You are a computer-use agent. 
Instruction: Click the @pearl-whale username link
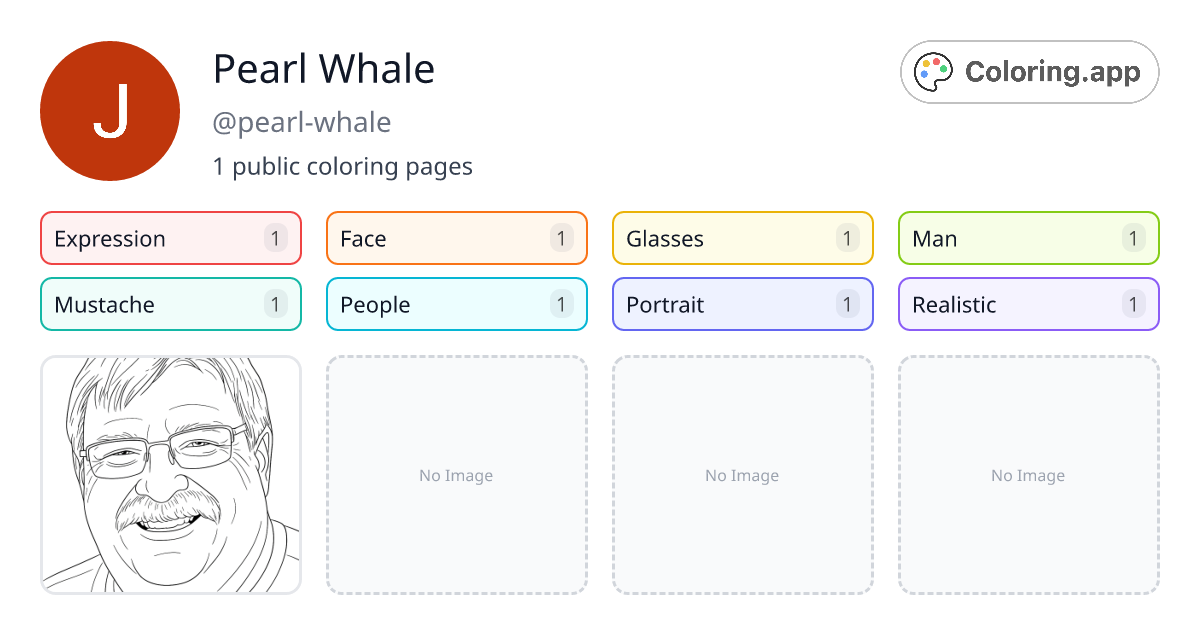[x=302, y=122]
